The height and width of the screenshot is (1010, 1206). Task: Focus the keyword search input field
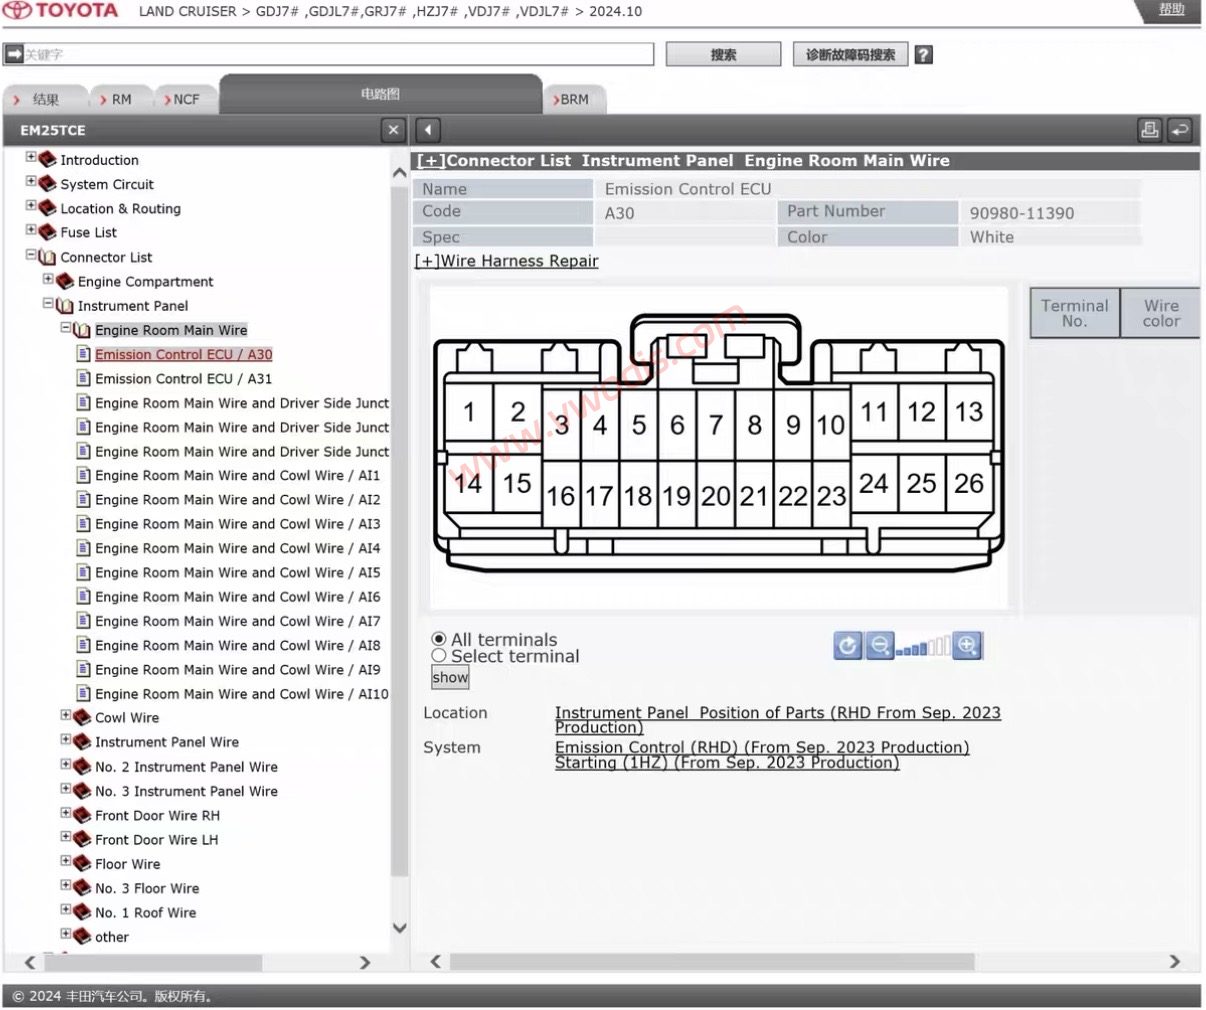[329, 54]
